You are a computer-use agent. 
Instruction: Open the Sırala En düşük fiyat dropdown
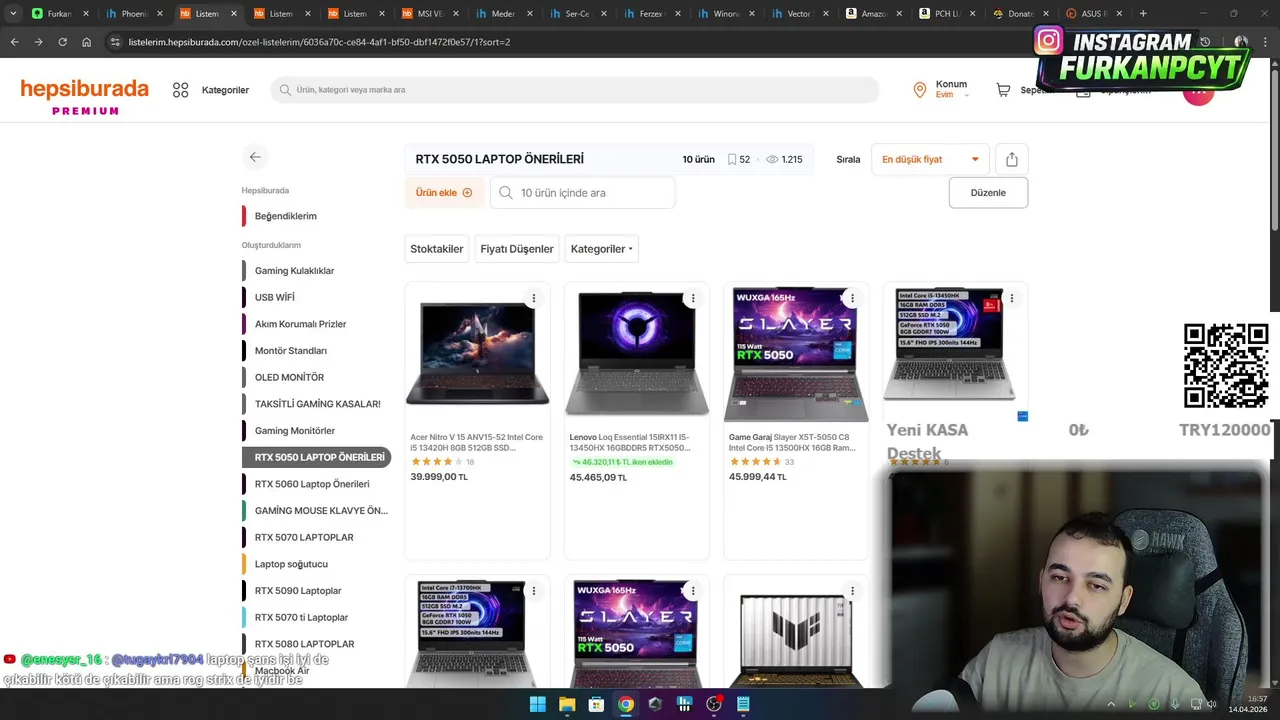[x=930, y=159]
